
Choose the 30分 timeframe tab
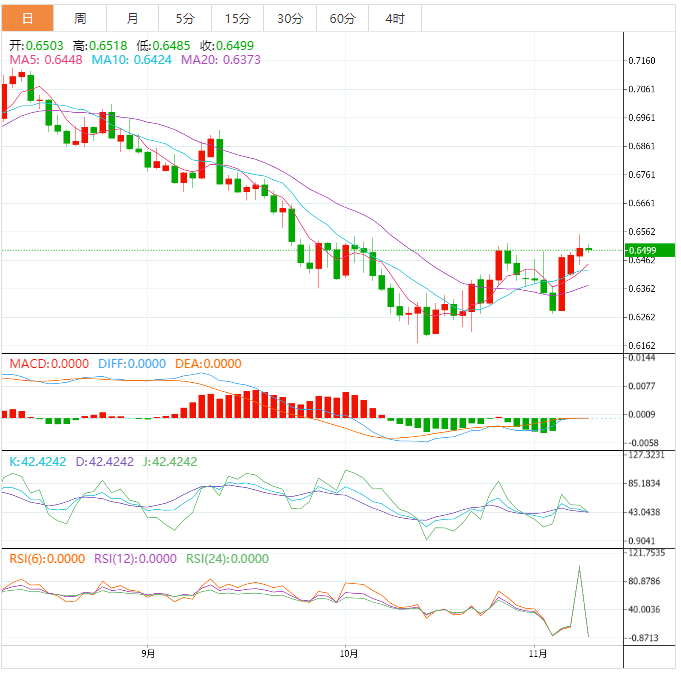(x=290, y=18)
